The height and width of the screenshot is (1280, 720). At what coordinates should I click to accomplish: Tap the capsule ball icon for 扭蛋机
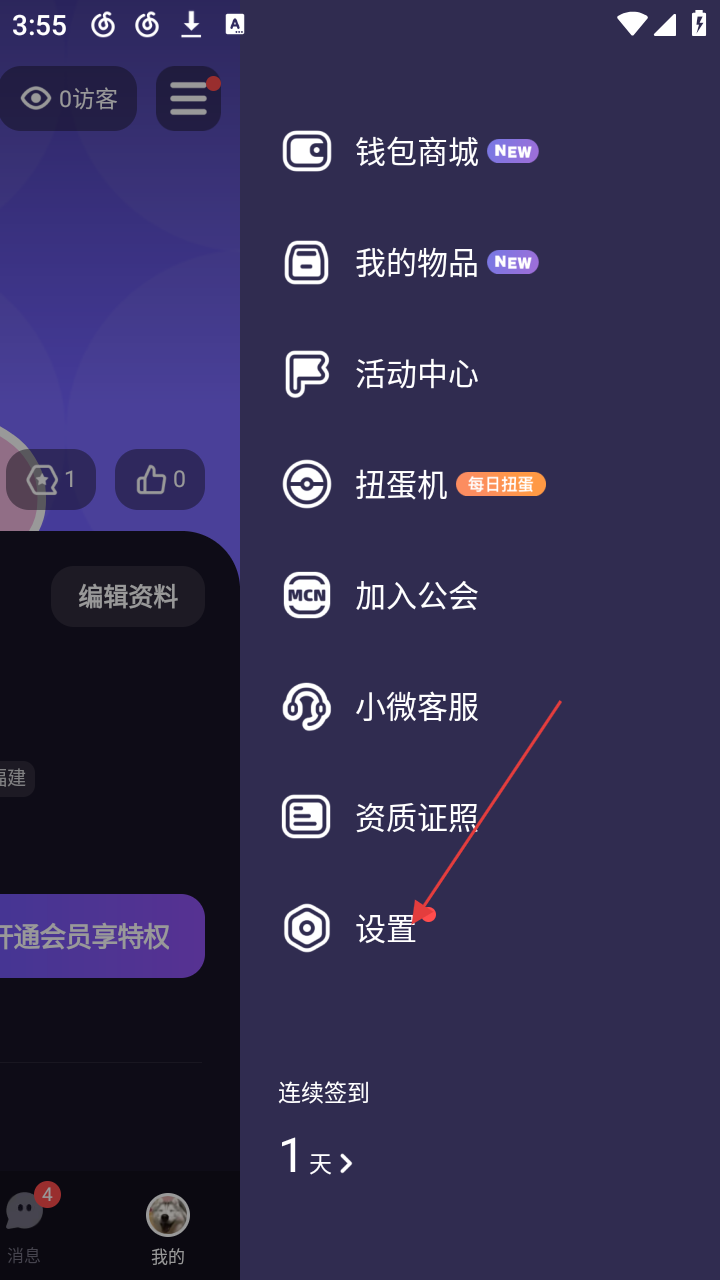click(306, 485)
